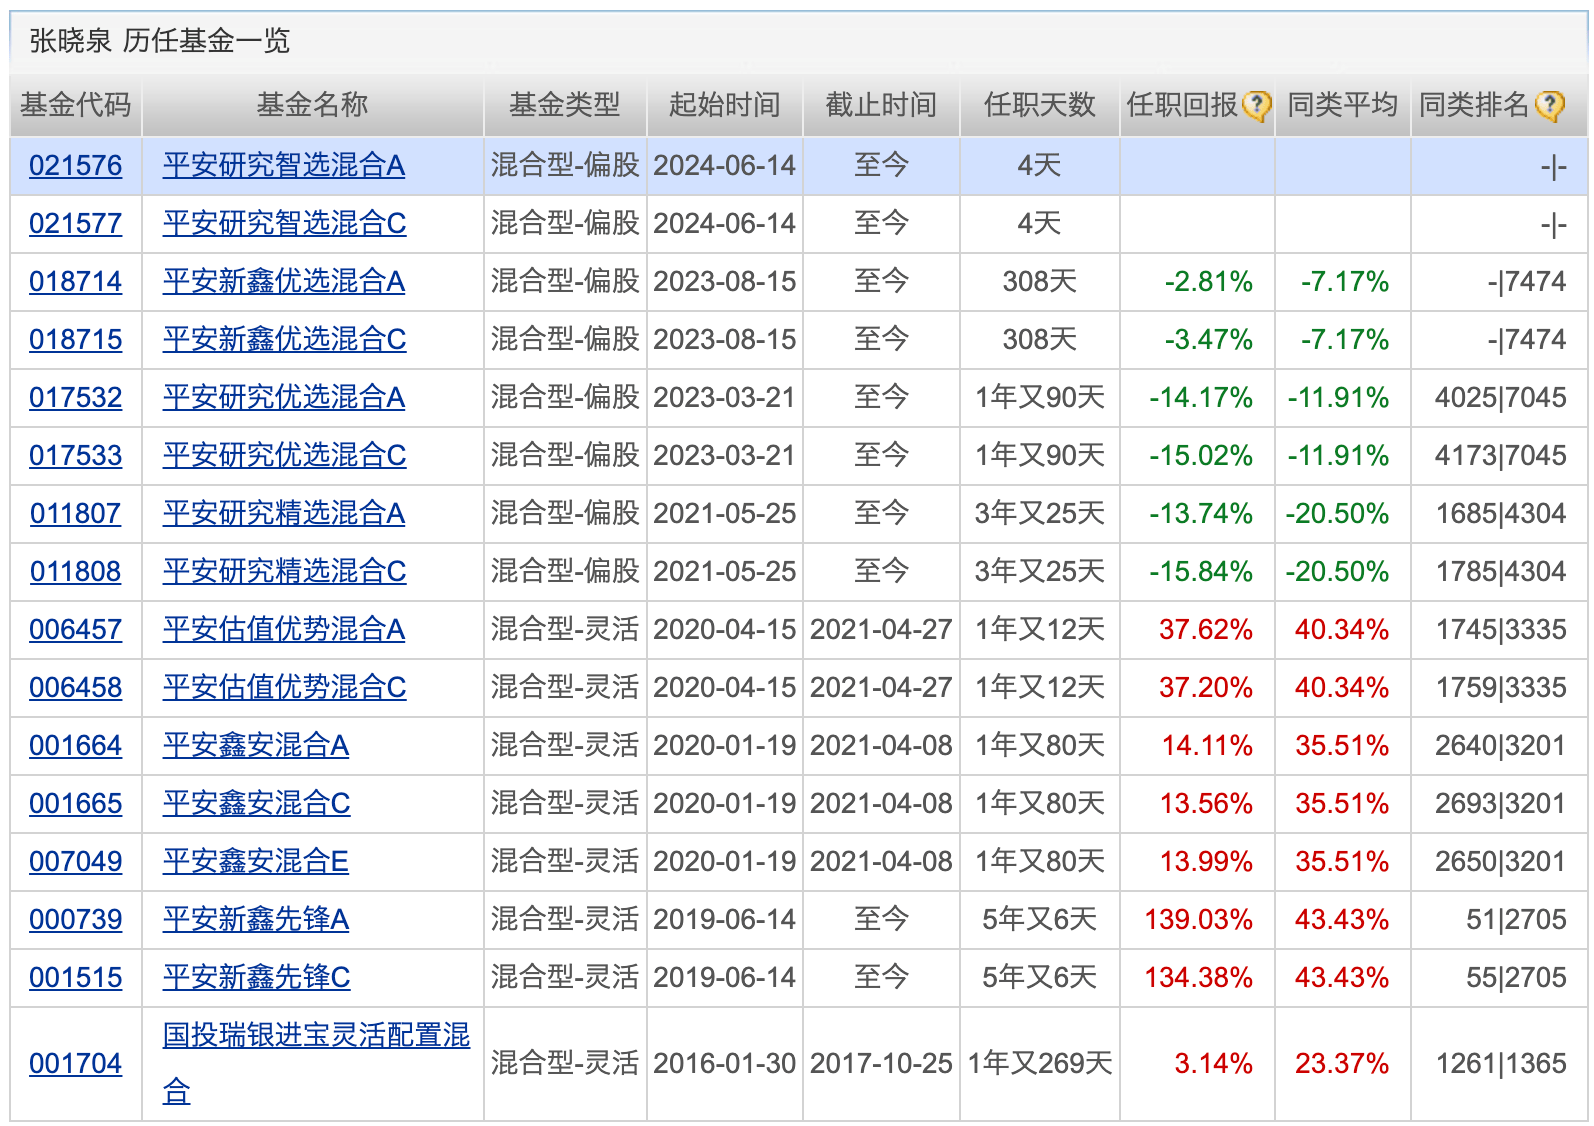Click the 同类平均 column header
1594x1126 pixels.
(x=1343, y=105)
